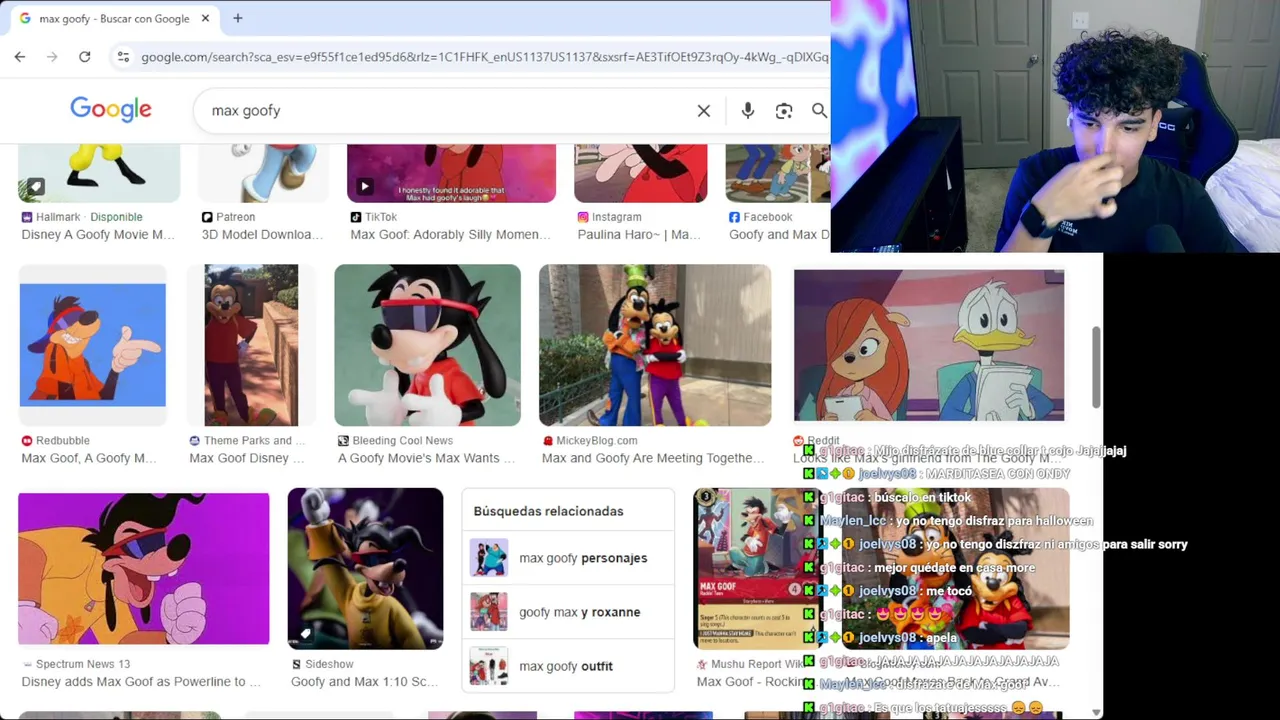1280x720 pixels.
Task: Click the 'Sideshow' source label
Action: click(329, 665)
